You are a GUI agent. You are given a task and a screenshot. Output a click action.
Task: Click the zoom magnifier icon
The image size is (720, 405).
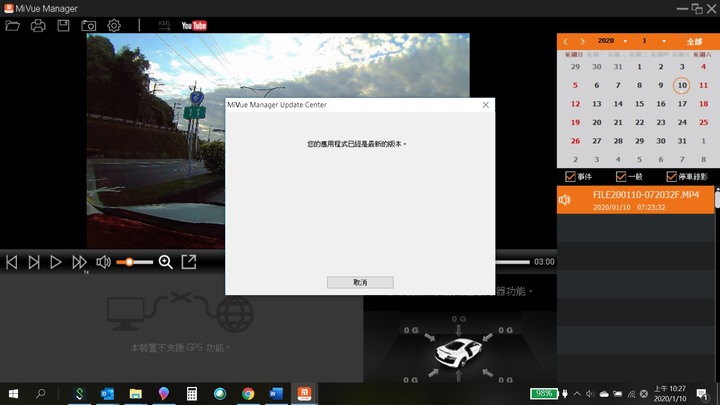point(165,262)
